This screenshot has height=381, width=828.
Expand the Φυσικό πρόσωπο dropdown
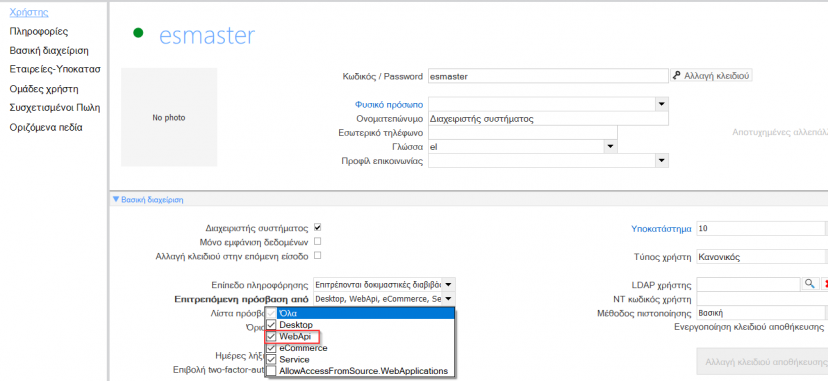(x=662, y=104)
